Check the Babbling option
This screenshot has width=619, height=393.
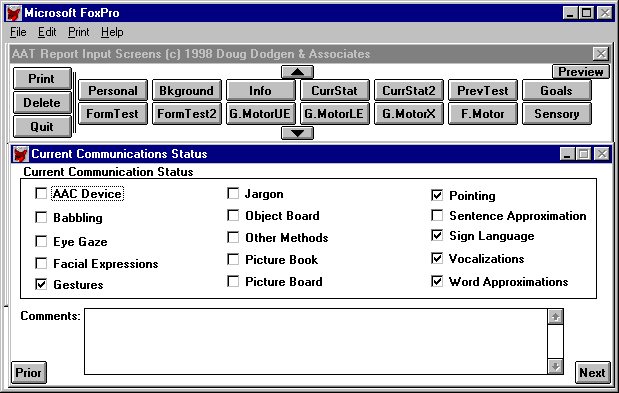(x=41, y=217)
